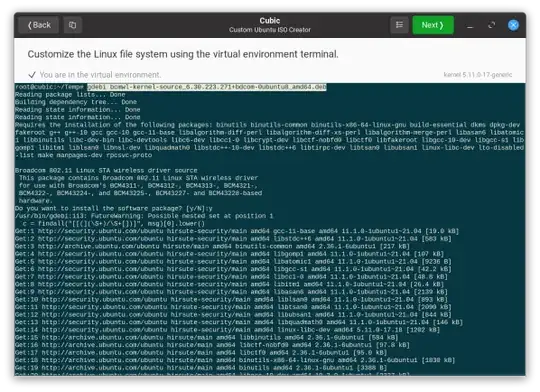
Task: Click 'Broadcom 802.11 Linux STA wireless driver source' line
Action: pos(106,170)
